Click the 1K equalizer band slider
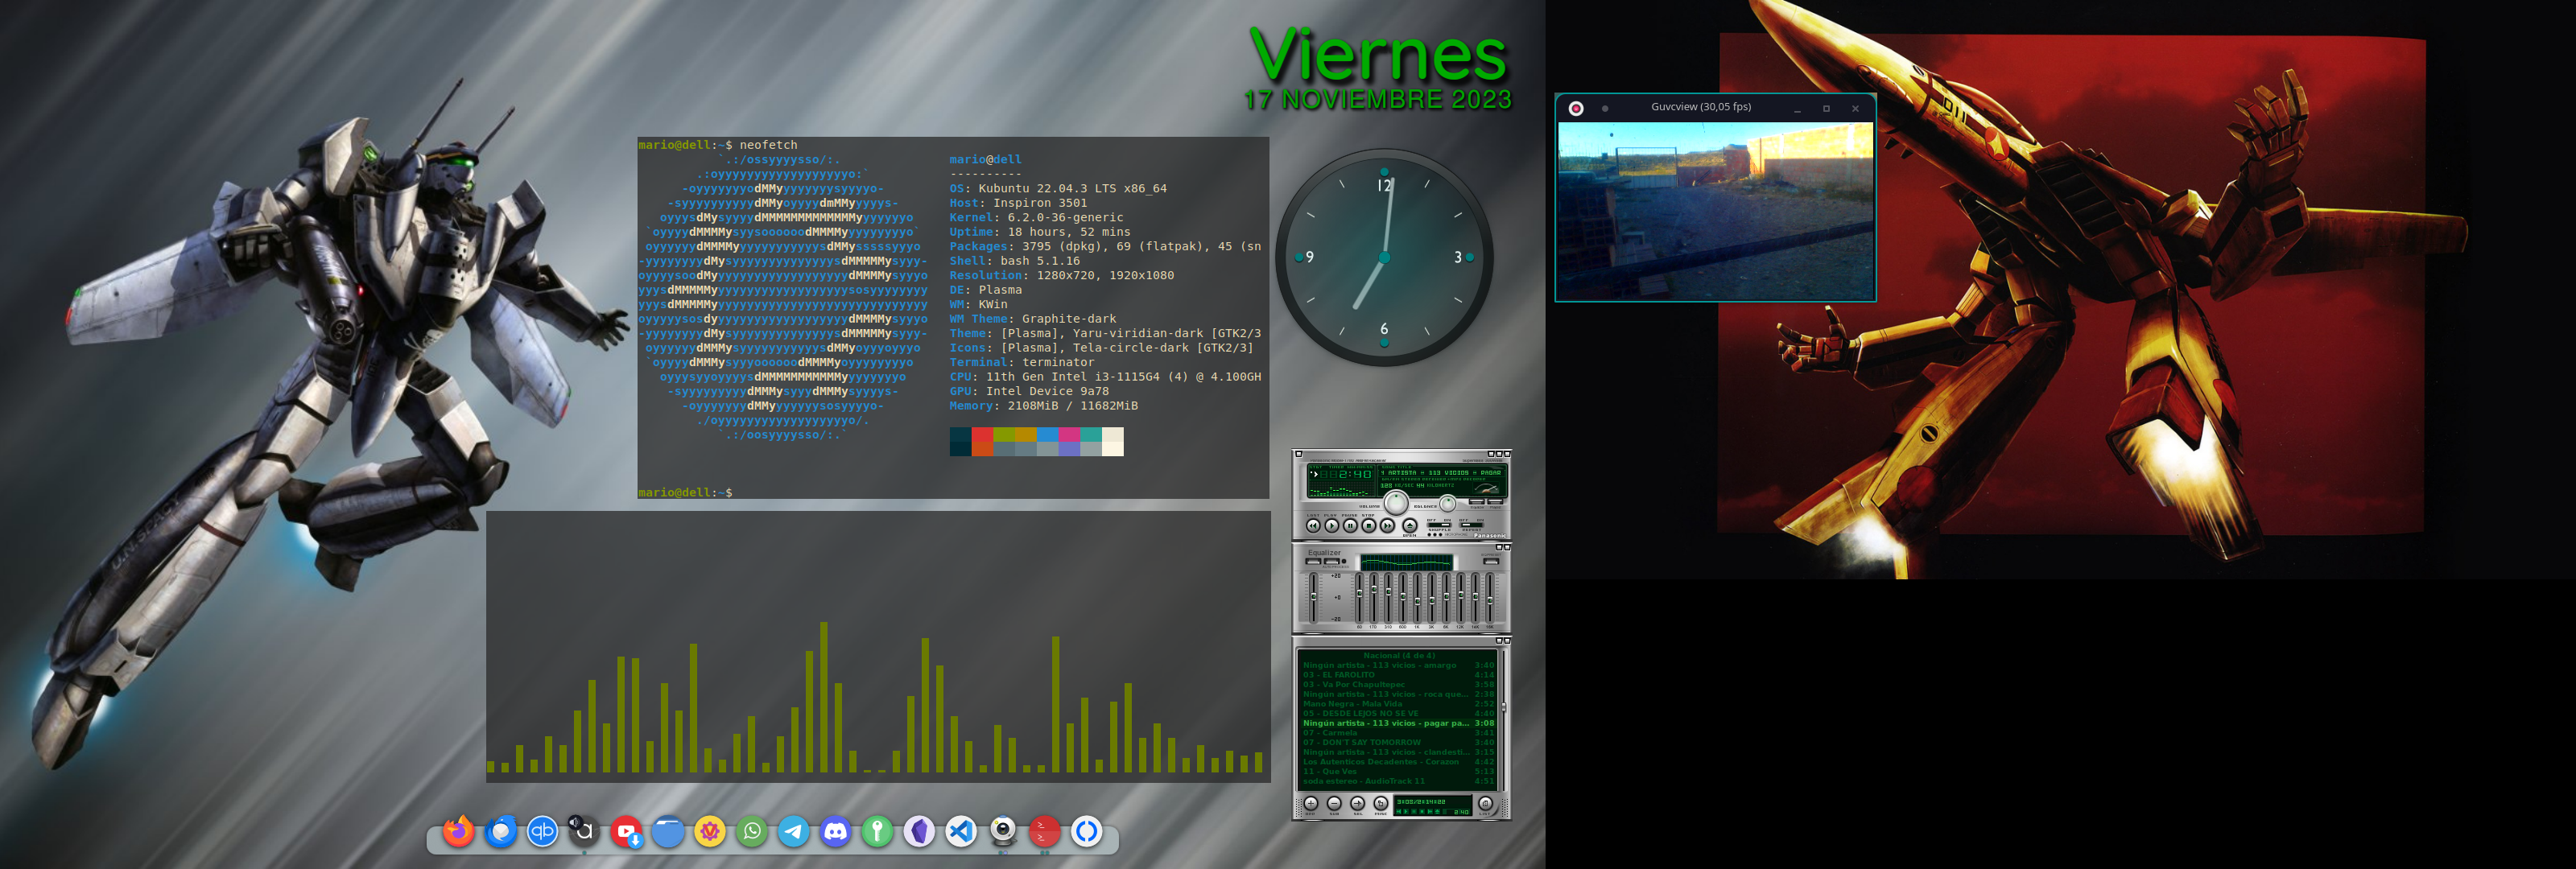 coord(1418,597)
